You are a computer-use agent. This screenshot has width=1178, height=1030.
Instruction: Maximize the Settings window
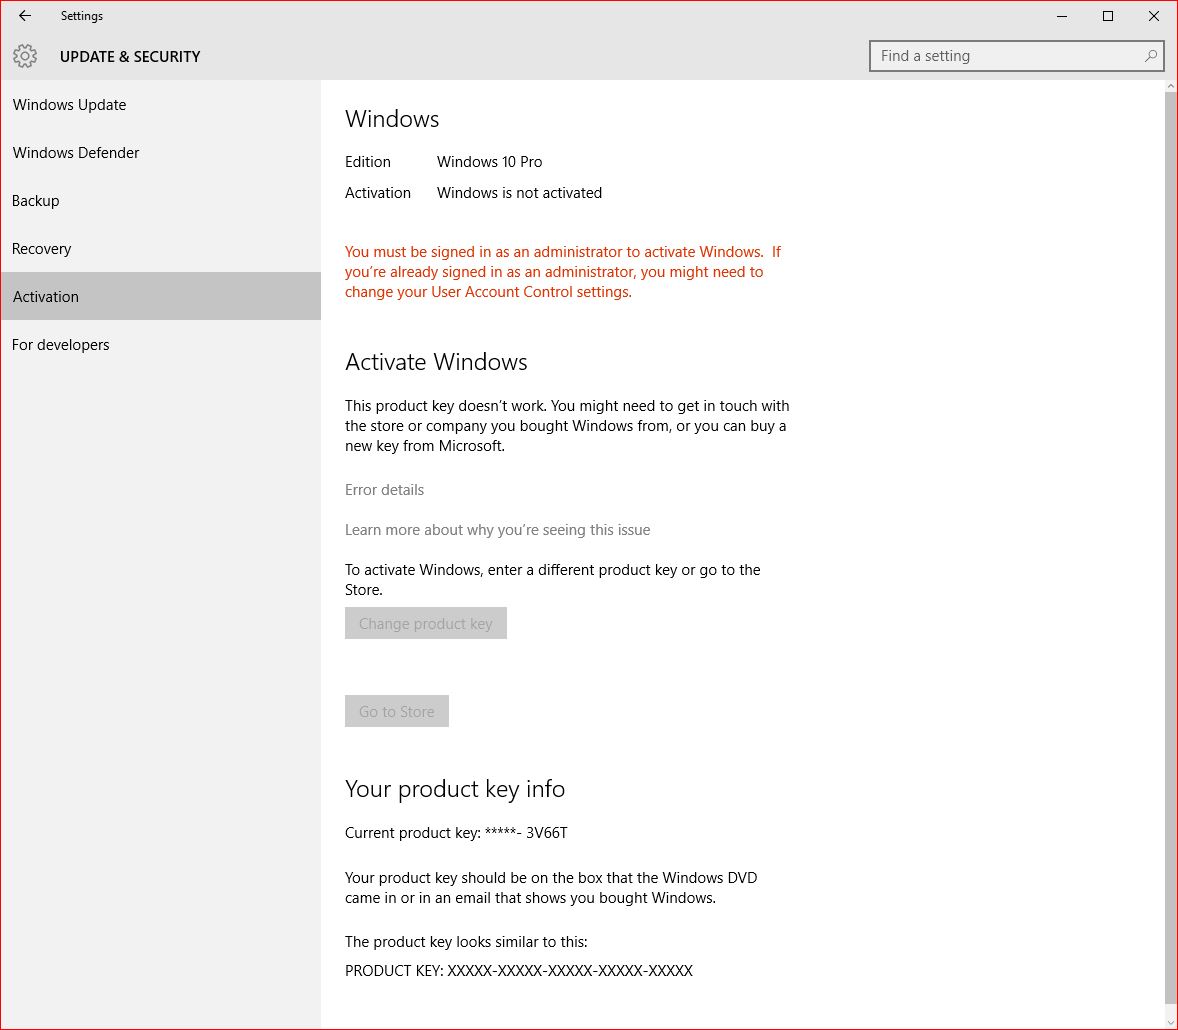point(1107,16)
